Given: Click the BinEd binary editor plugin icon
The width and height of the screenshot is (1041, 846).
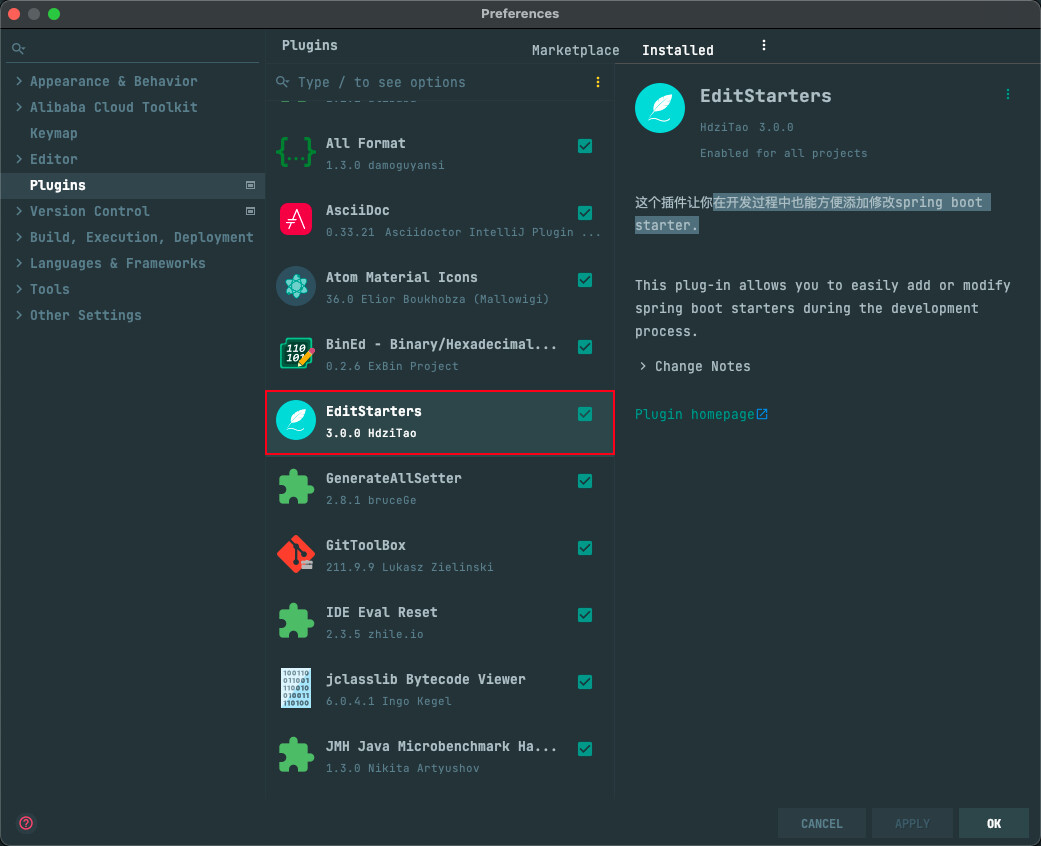Looking at the screenshot, I should point(296,353).
